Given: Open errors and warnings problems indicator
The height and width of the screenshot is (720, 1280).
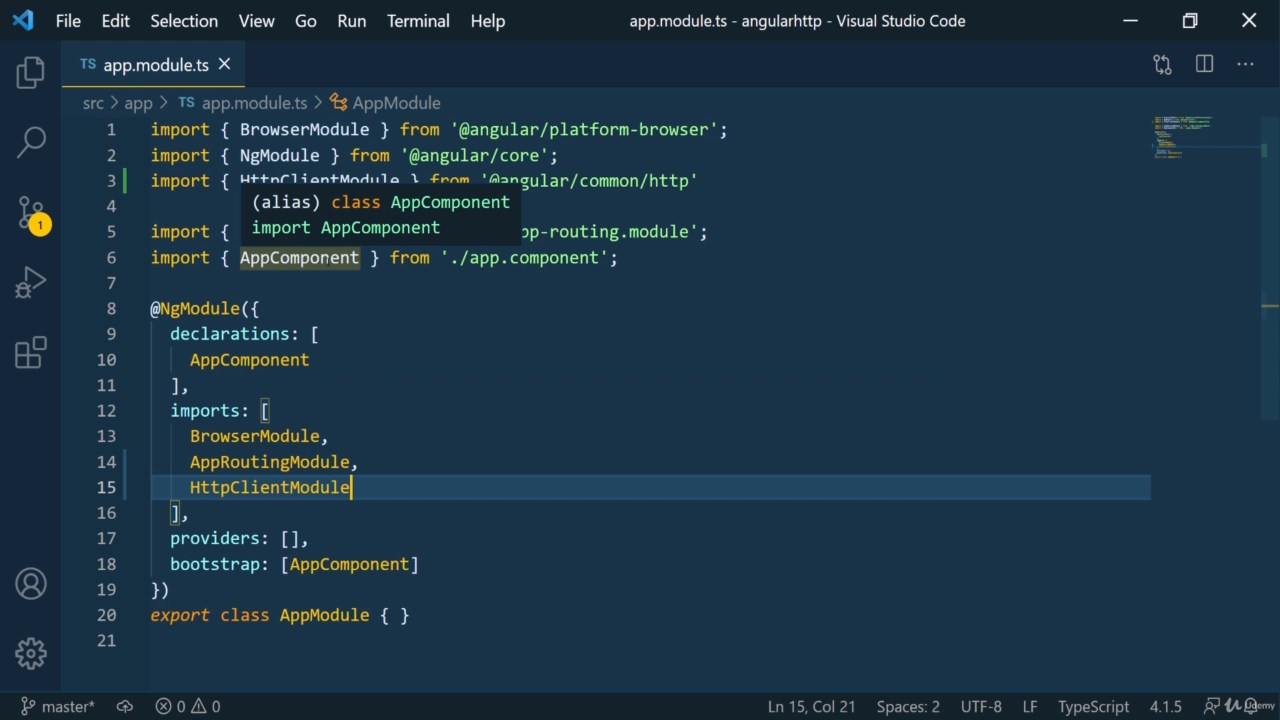Looking at the screenshot, I should [x=188, y=706].
